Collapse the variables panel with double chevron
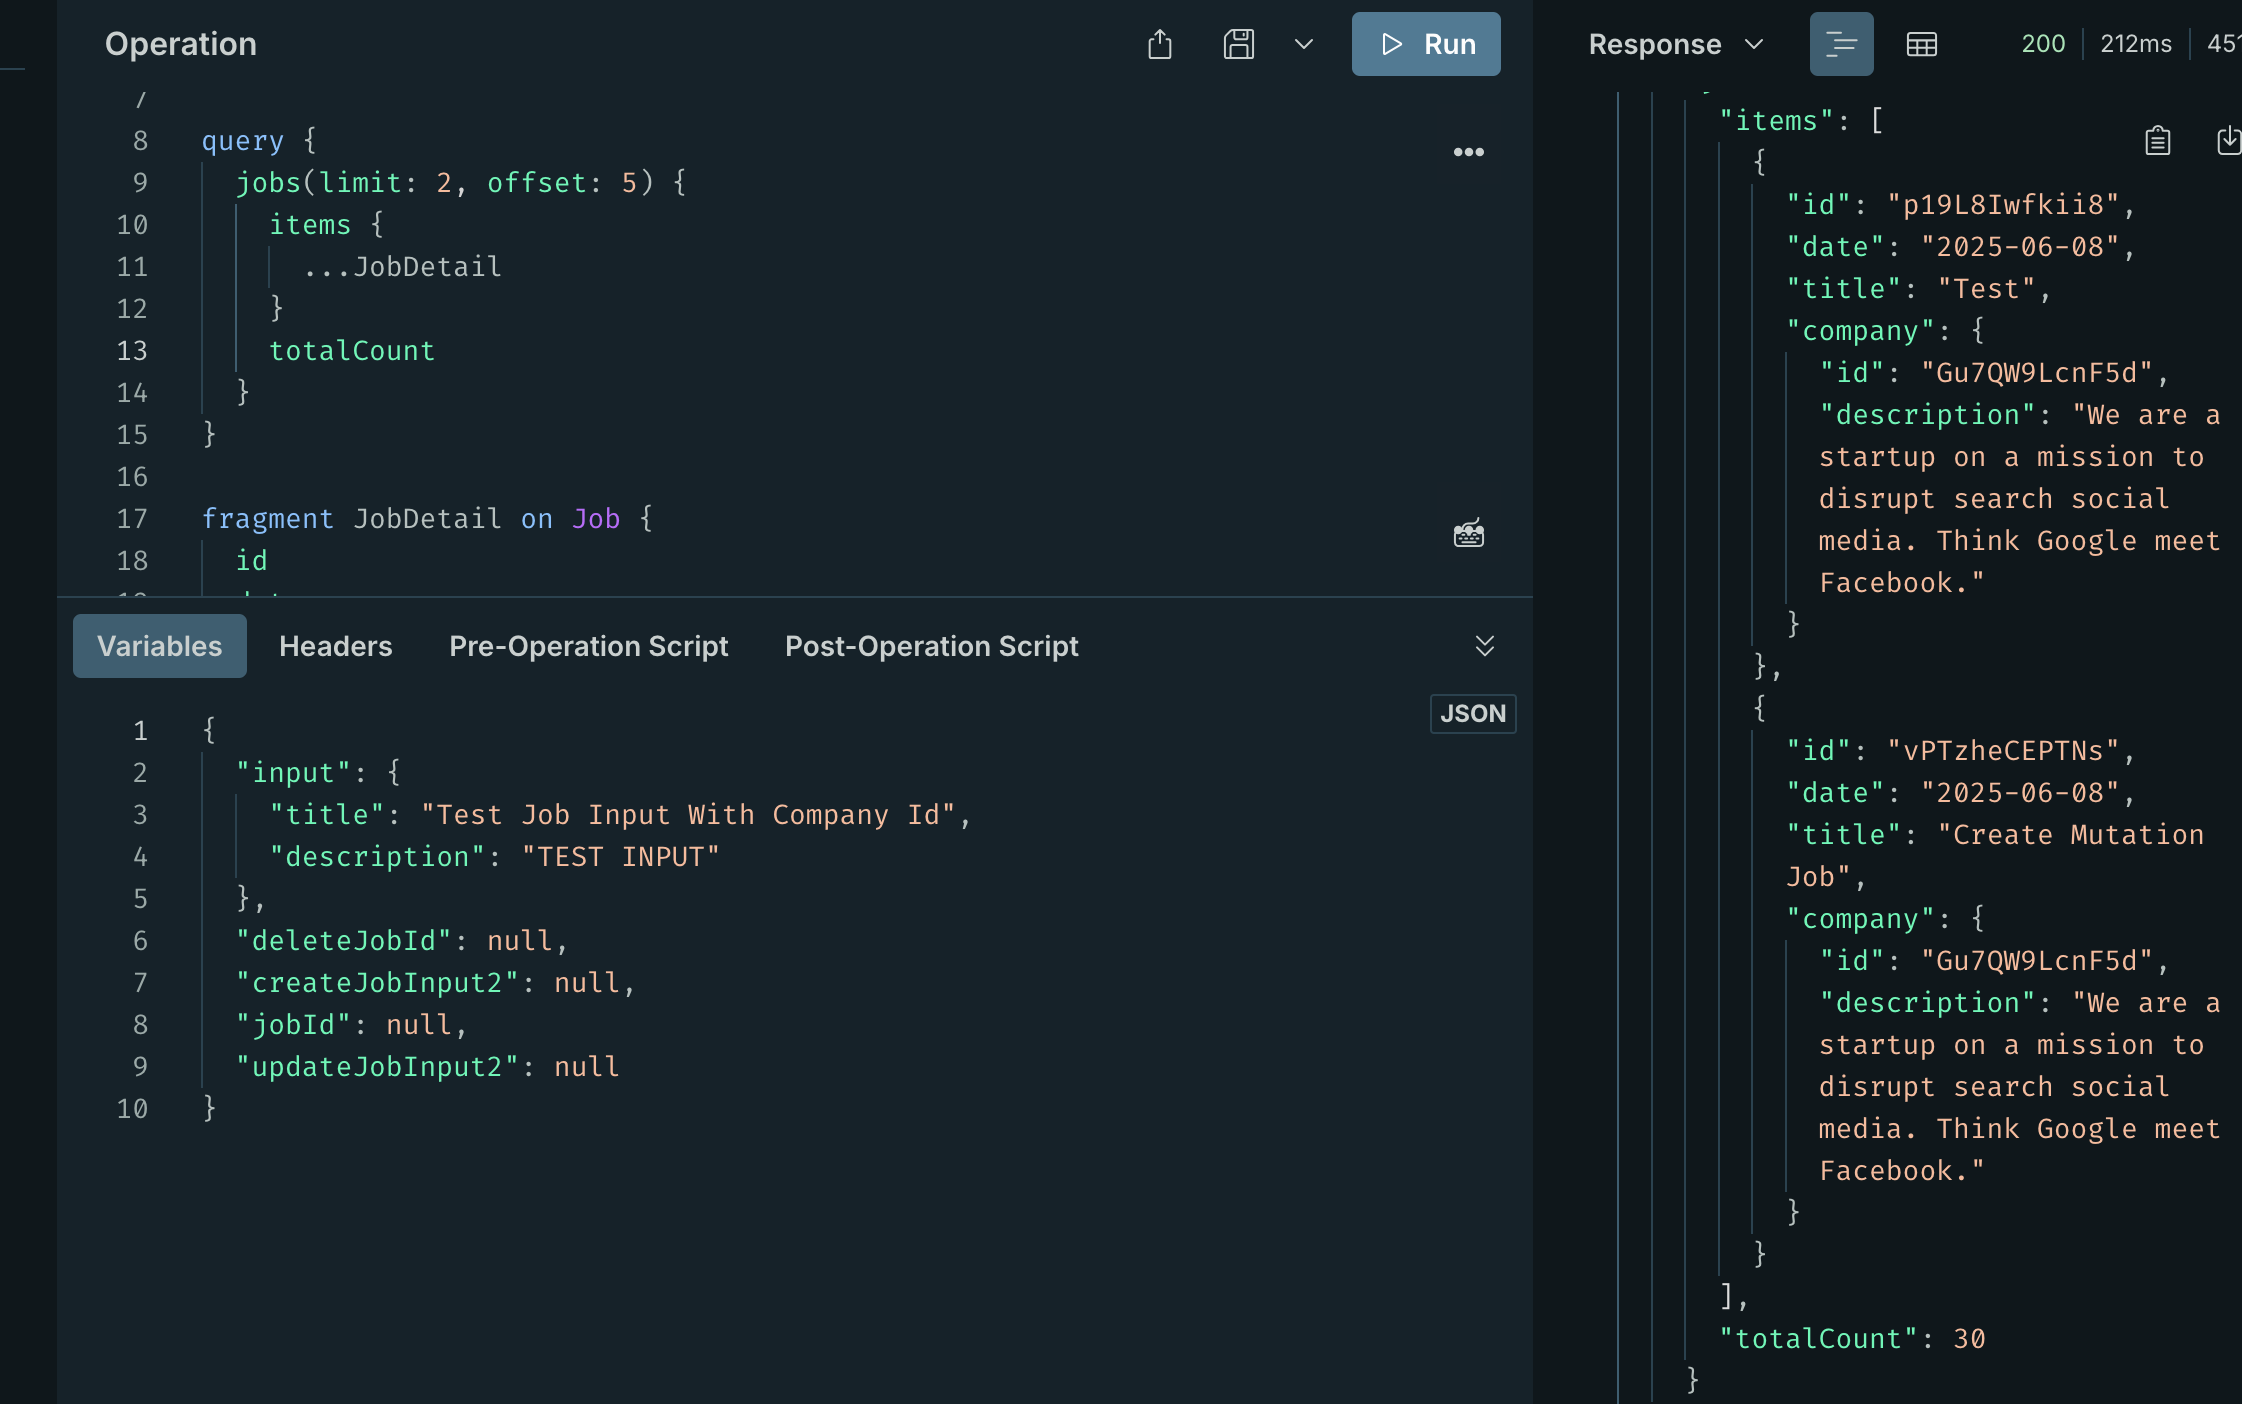The image size is (2242, 1404). (x=1484, y=646)
